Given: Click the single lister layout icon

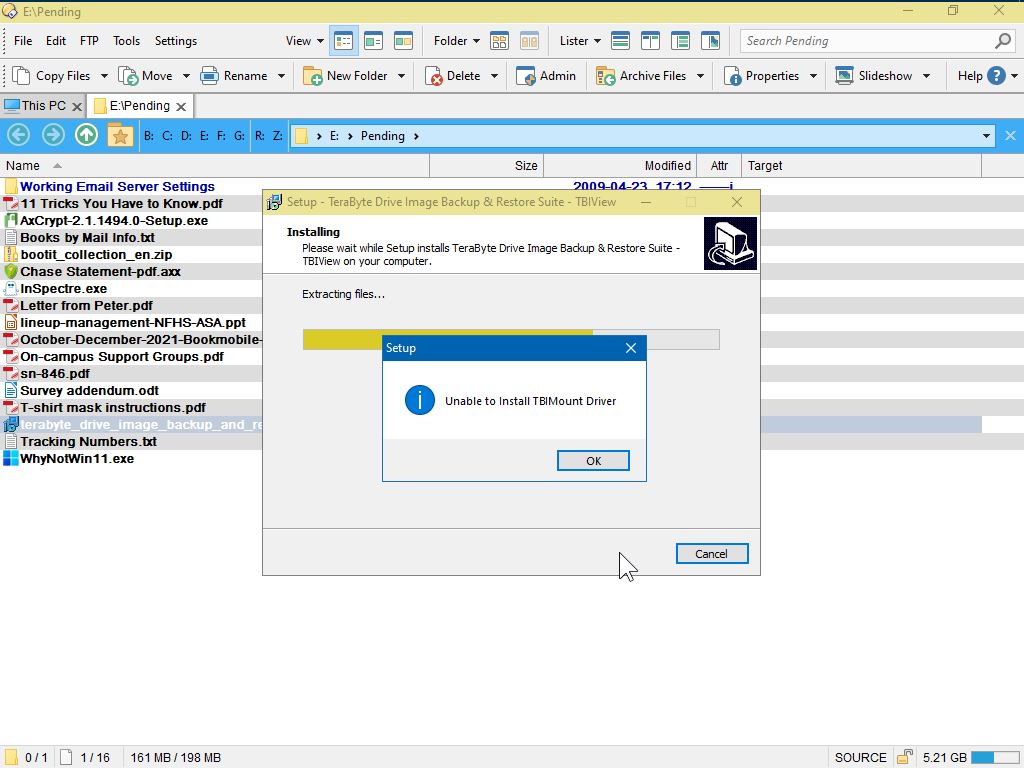Looking at the screenshot, I should pos(620,41).
